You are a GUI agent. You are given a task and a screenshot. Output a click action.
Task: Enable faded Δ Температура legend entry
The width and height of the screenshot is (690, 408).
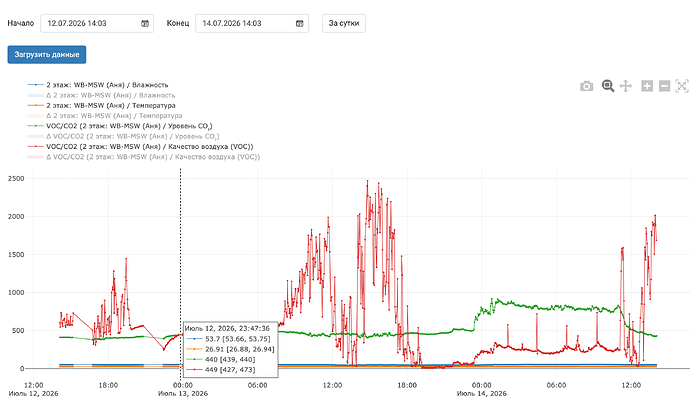(105, 116)
